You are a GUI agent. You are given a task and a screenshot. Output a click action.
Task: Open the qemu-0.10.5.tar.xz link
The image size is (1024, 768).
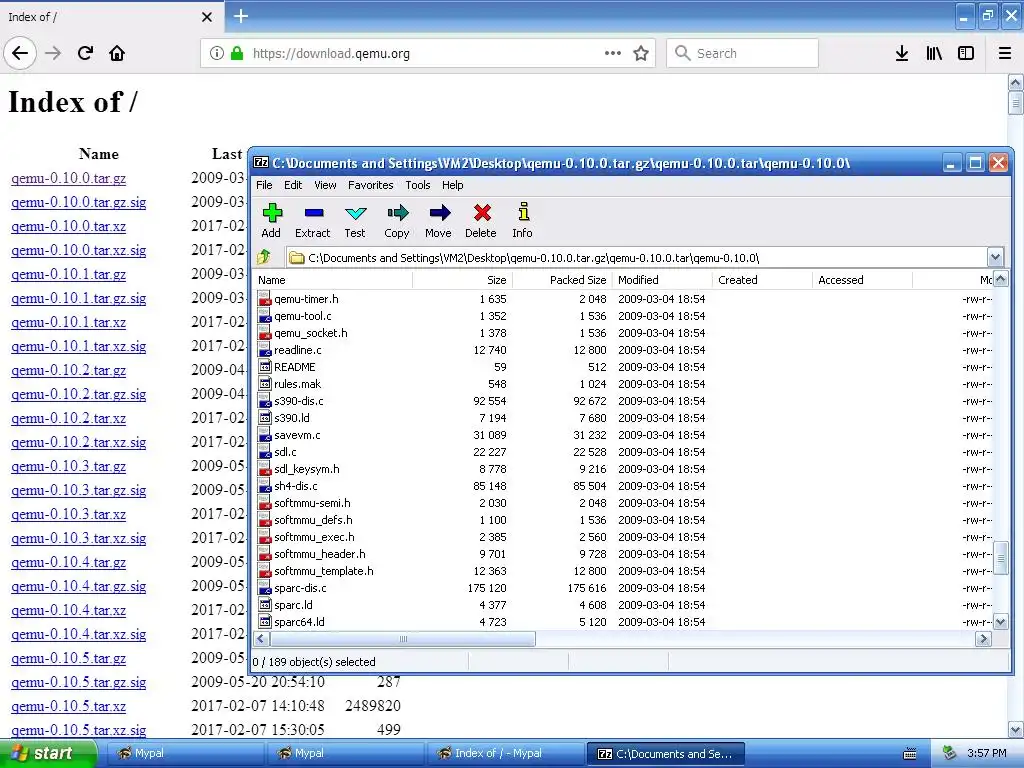[69, 707]
